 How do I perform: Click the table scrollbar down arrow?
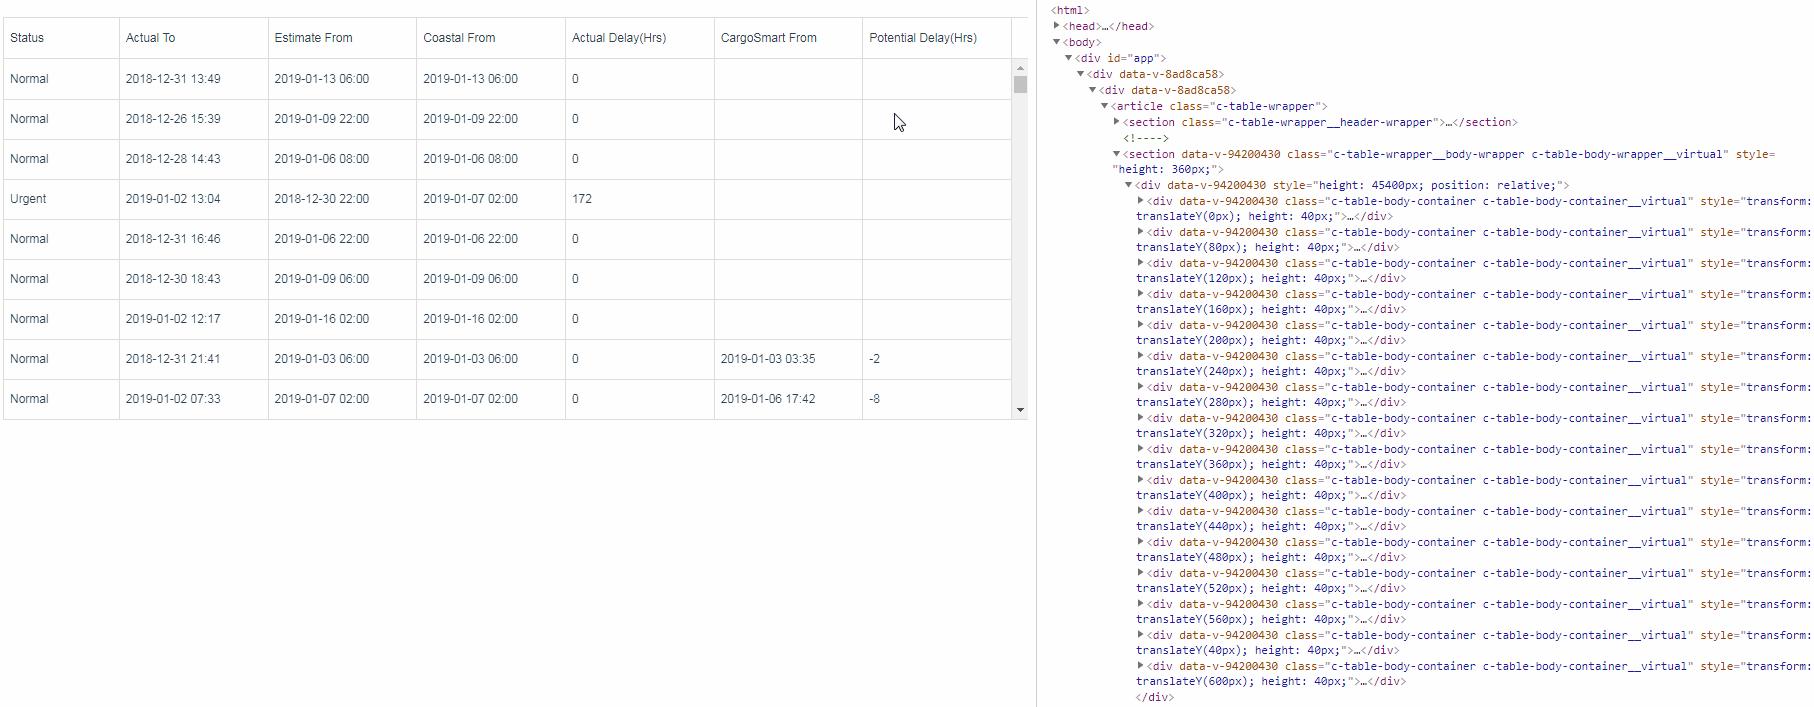point(1020,410)
